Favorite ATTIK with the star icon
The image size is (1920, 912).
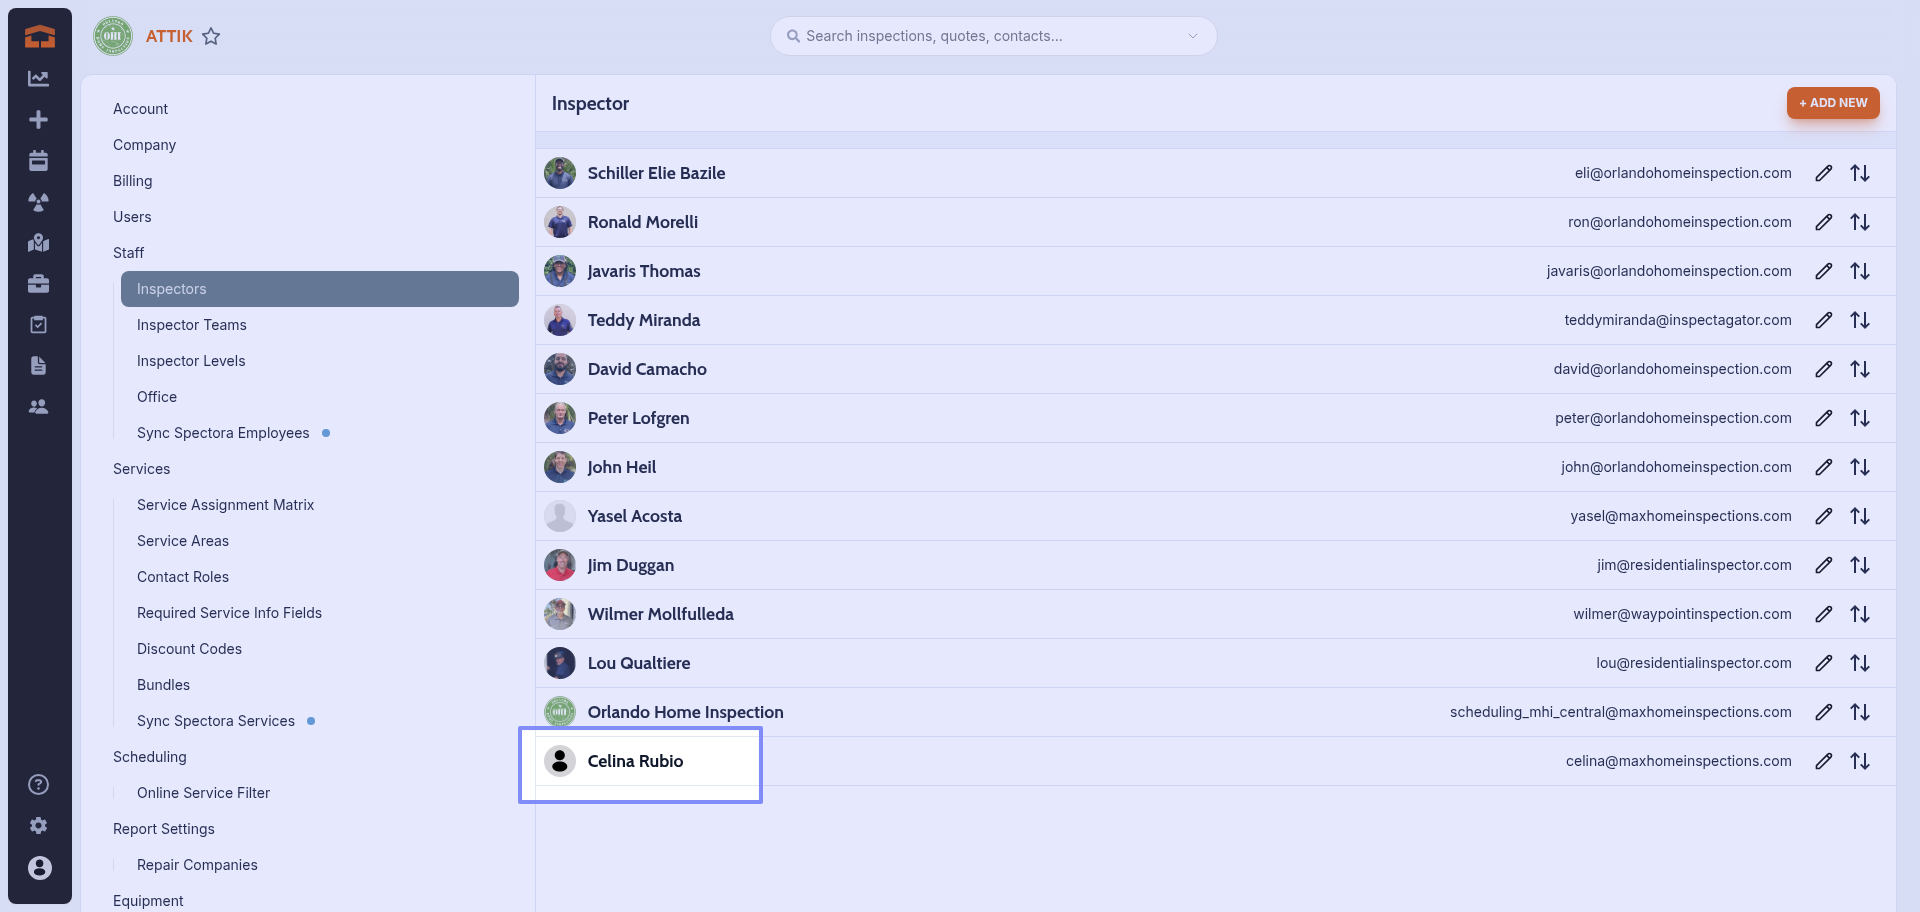tap(211, 37)
